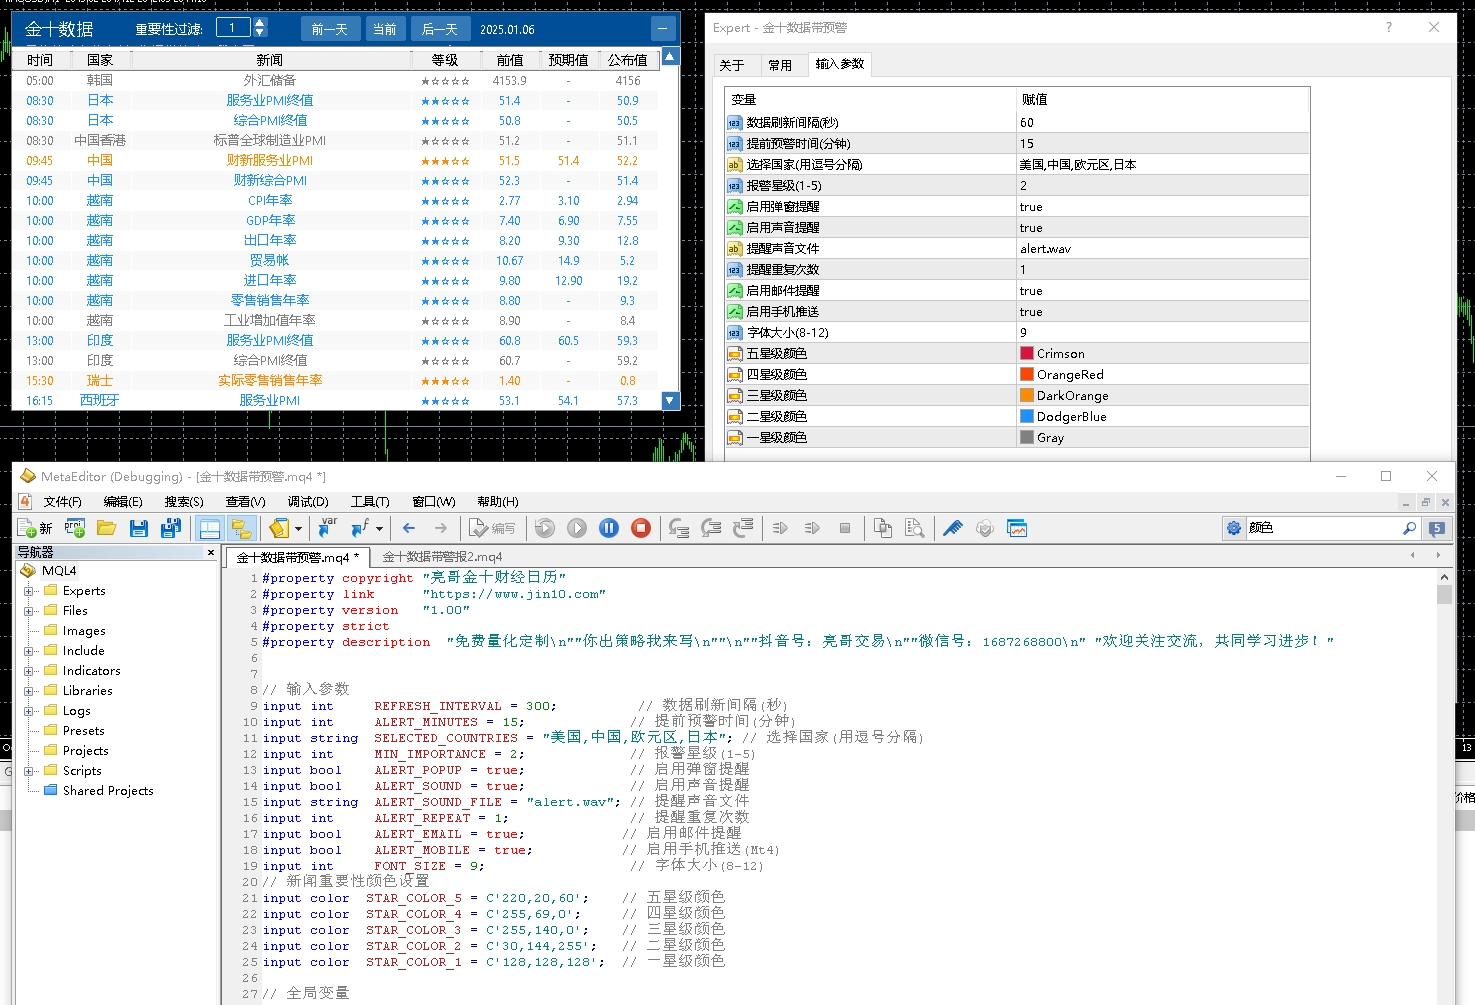
Task: Click the shield protection icon
Action: pos(985,528)
